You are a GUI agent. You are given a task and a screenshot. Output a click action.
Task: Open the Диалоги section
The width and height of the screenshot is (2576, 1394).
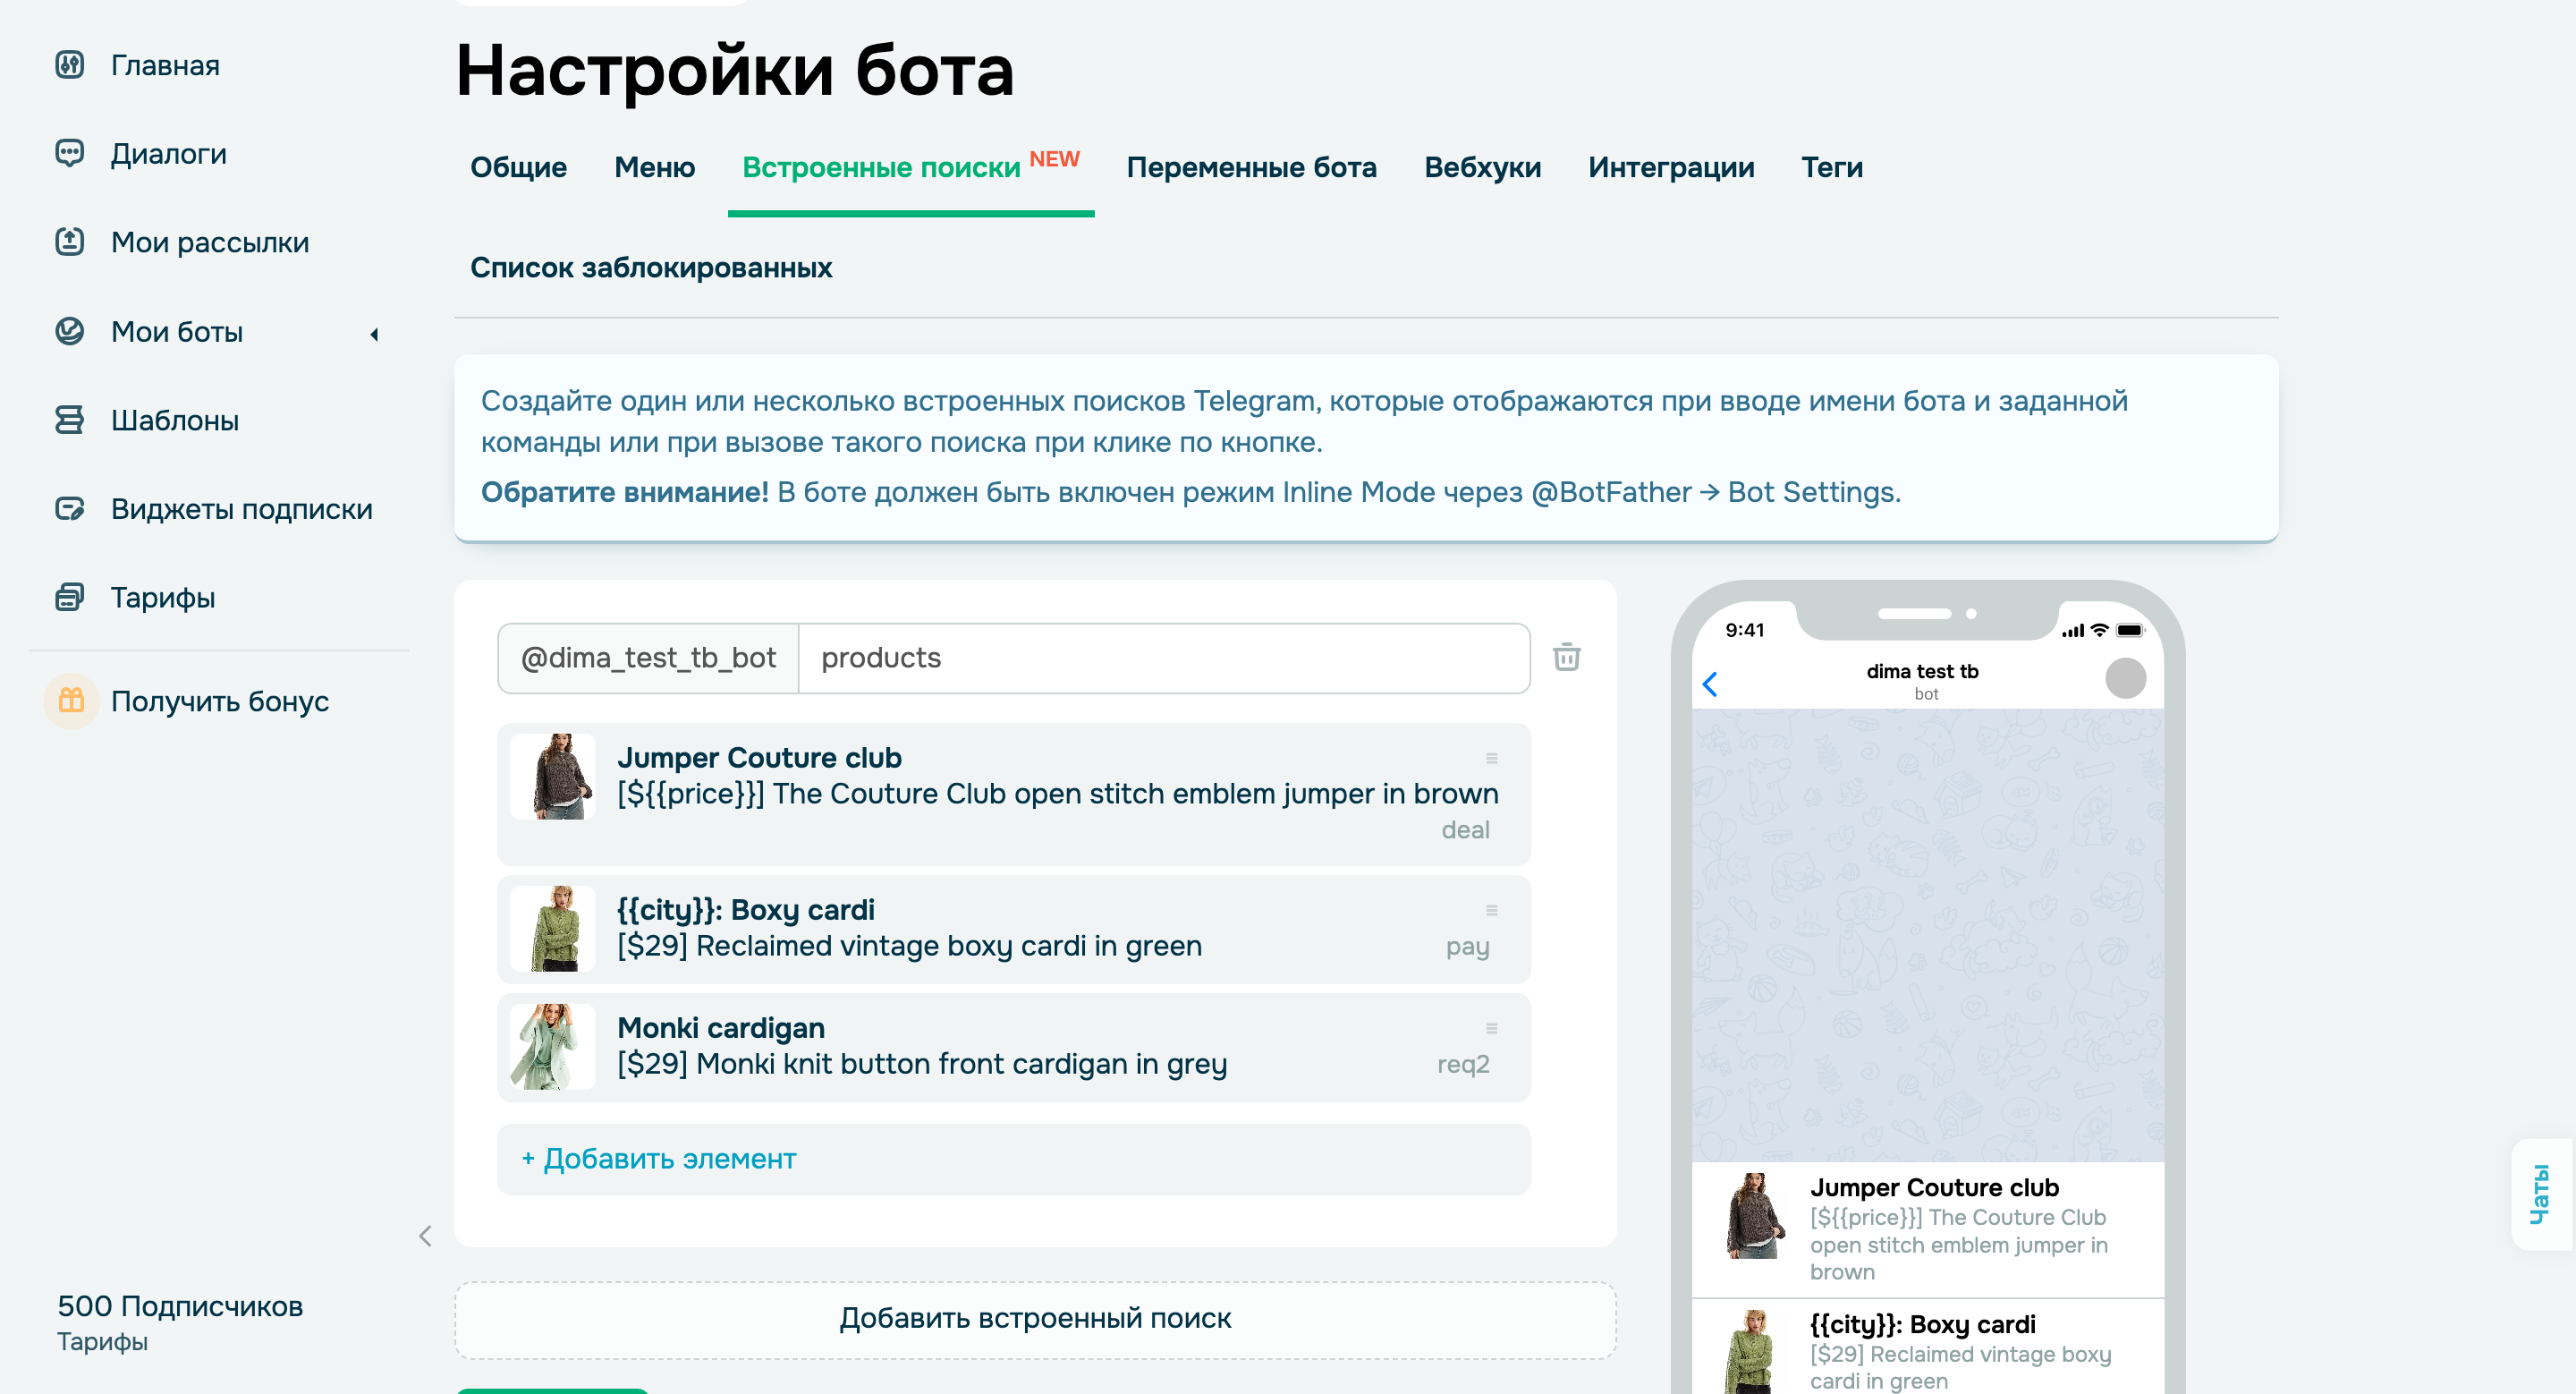[167, 154]
